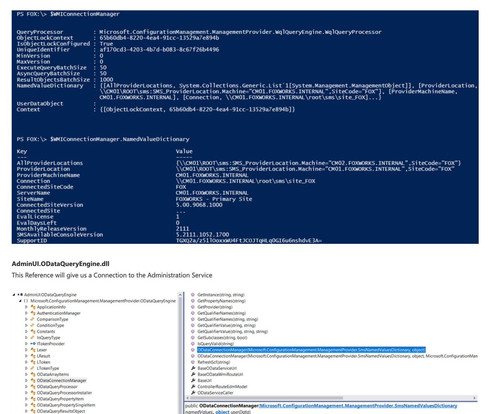The width and height of the screenshot is (500, 414).
Task: Click the AdminUI.ODataQueryEngine assembly icon
Action: tap(20, 295)
